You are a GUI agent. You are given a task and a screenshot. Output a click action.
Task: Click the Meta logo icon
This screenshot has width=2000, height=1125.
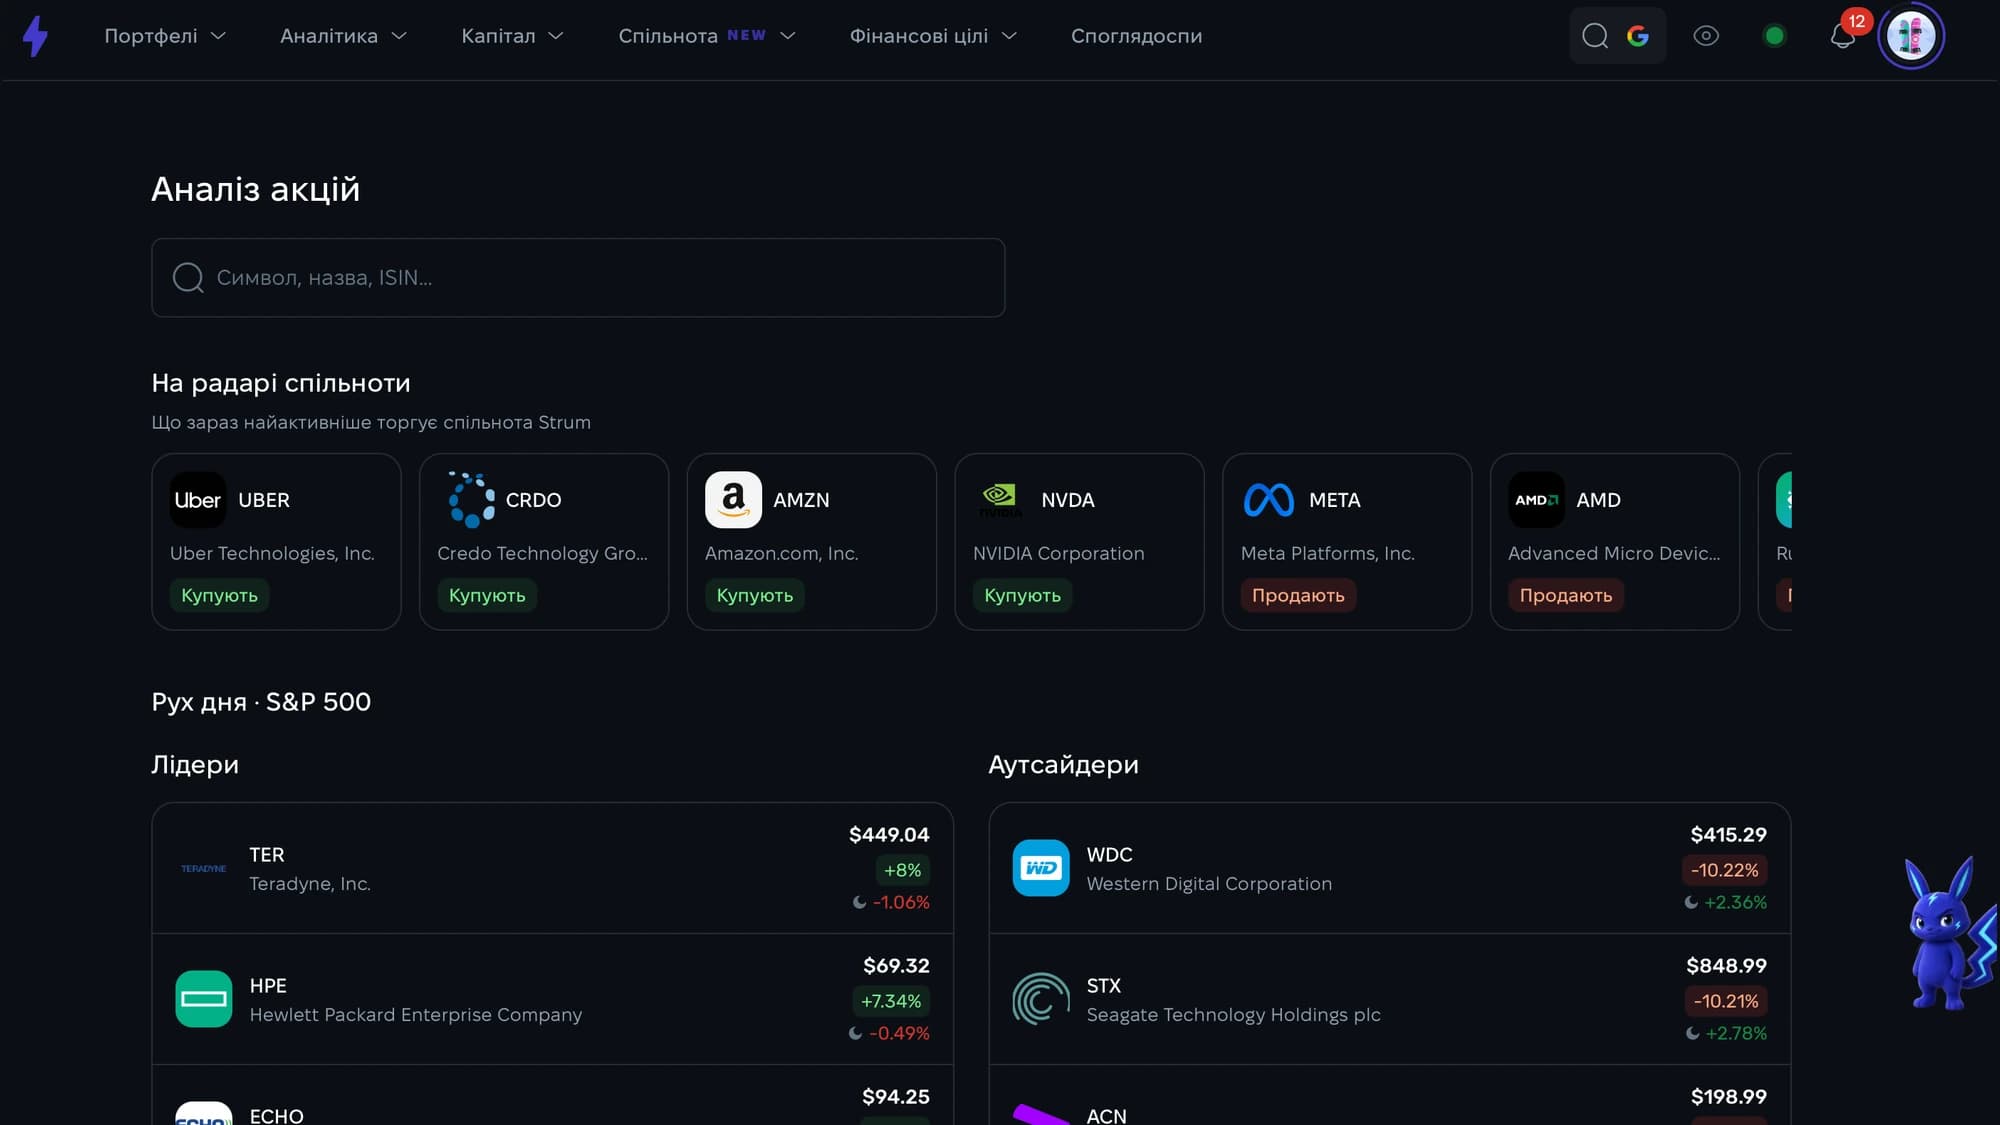[1269, 500]
